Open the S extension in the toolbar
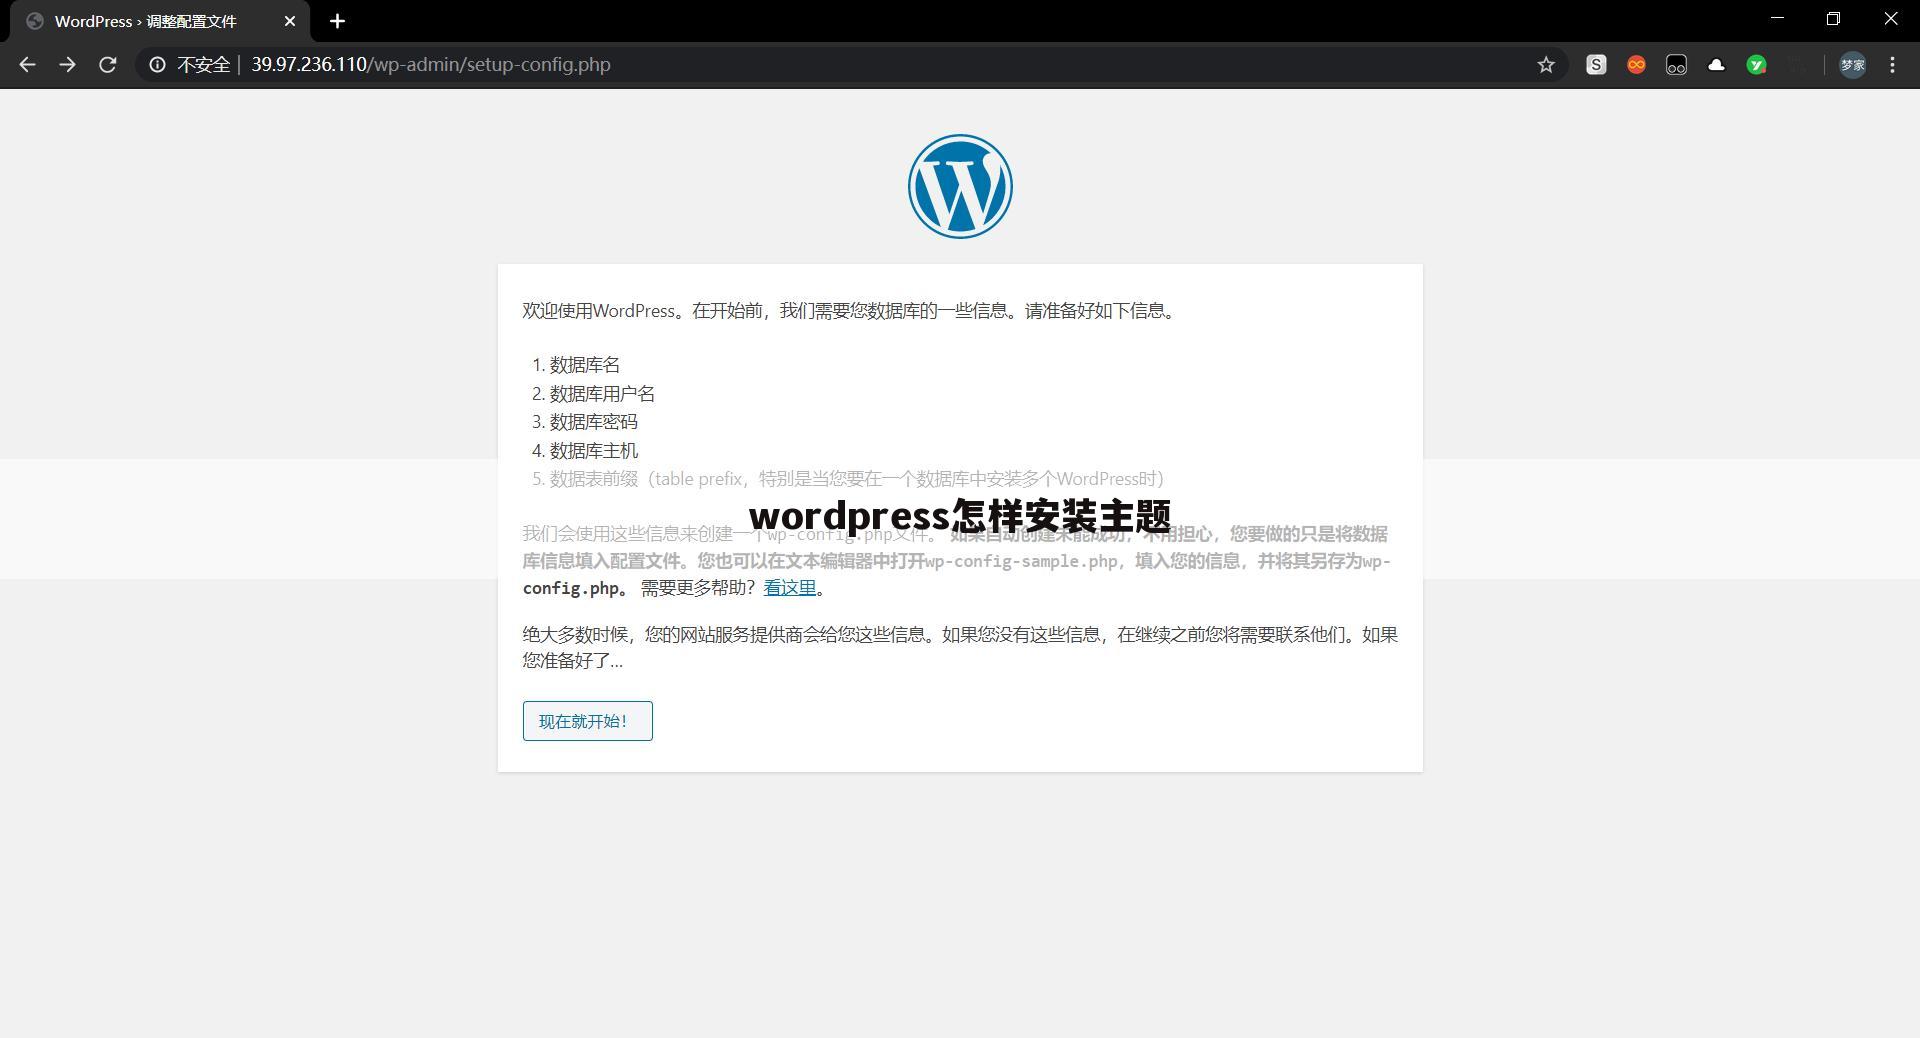 [1596, 64]
